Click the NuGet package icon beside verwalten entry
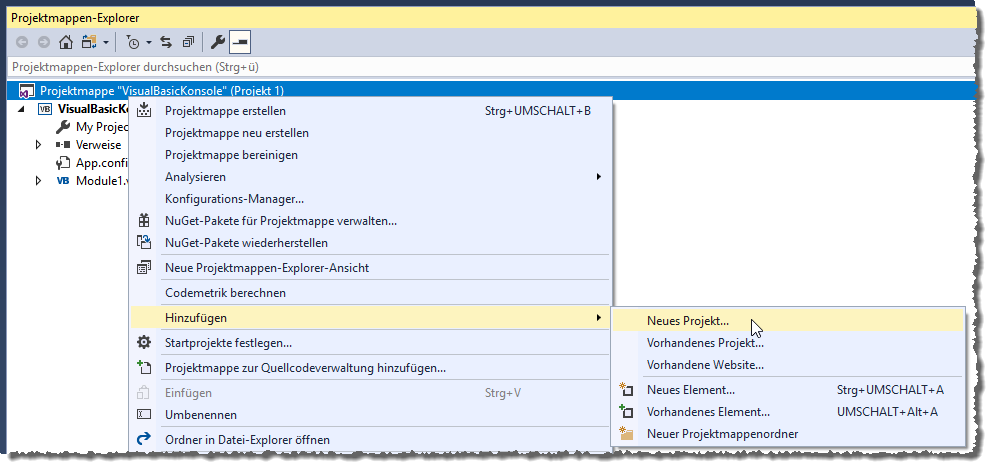Image resolution: width=994 pixels, height=472 pixels. [x=145, y=221]
